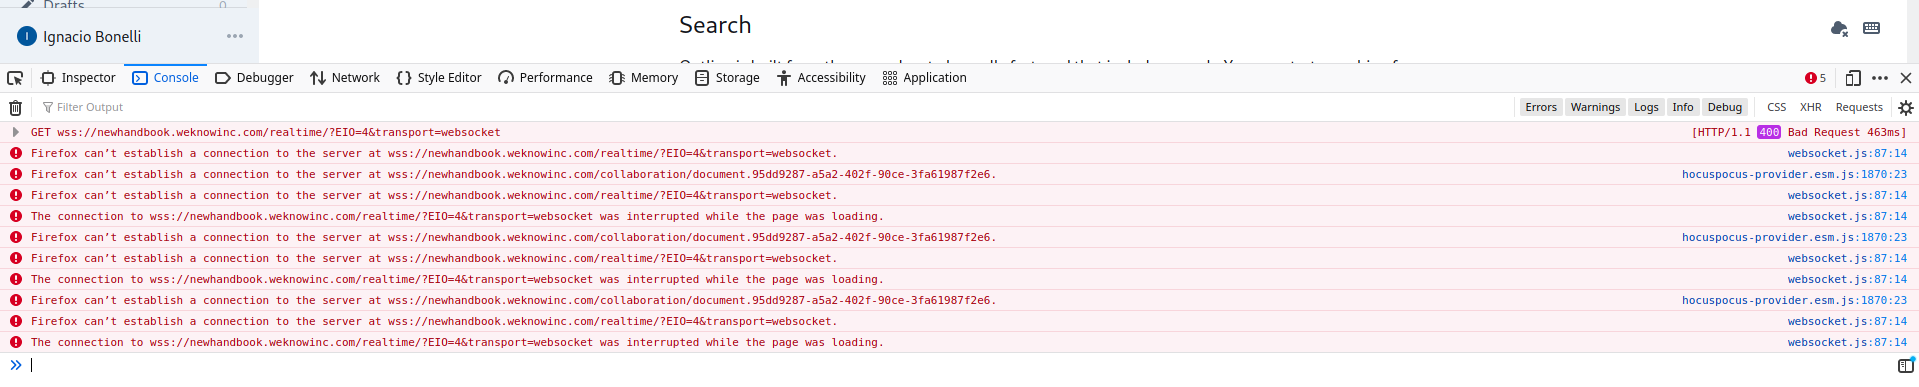Toggle the Errors filter
The height and width of the screenshot is (387, 1919).
click(x=1541, y=107)
